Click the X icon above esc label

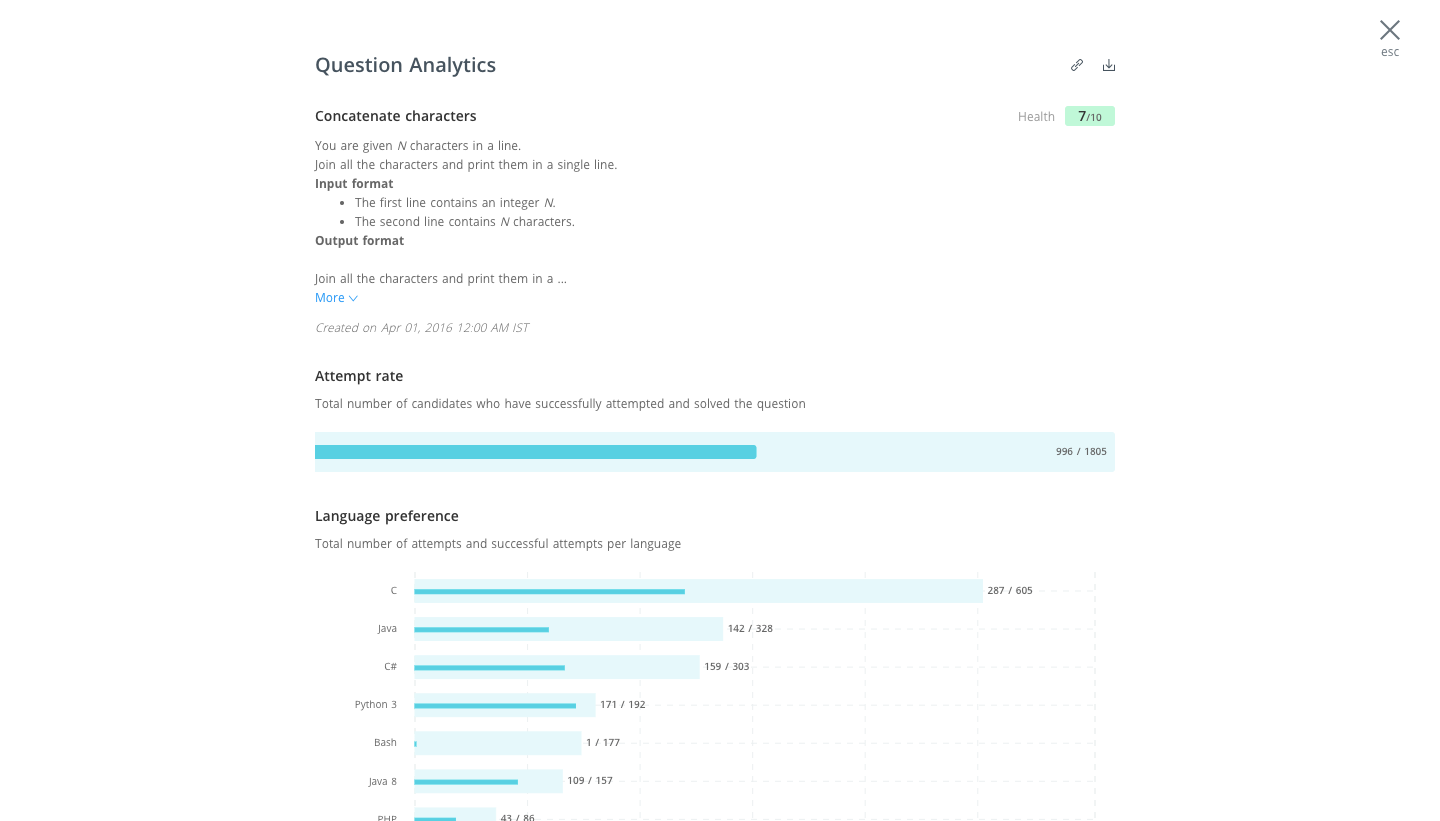pyautogui.click(x=1390, y=30)
